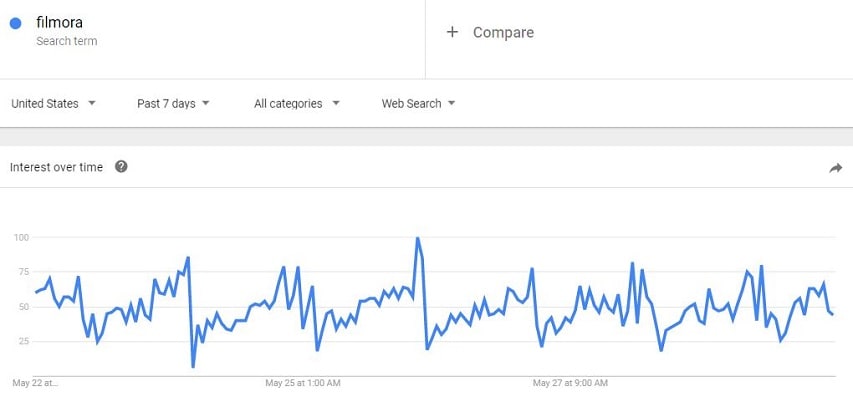Select the Interest over time heading
This screenshot has width=853, height=402.
coord(56,167)
